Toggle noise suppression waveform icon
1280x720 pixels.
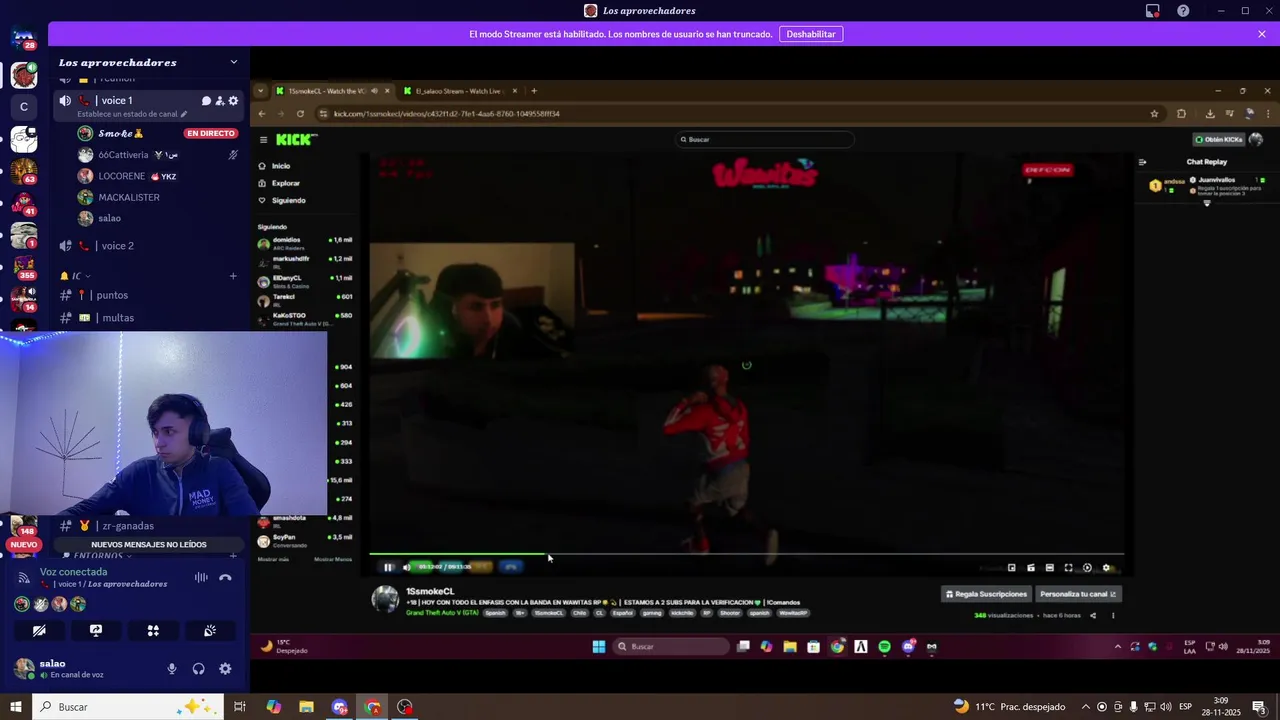(201, 577)
